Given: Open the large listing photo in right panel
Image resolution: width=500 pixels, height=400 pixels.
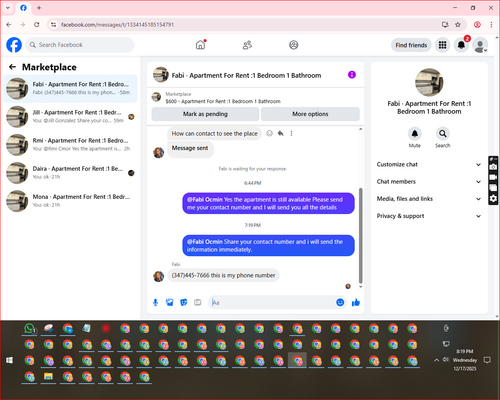Looking at the screenshot, I should pyautogui.click(x=429, y=82).
